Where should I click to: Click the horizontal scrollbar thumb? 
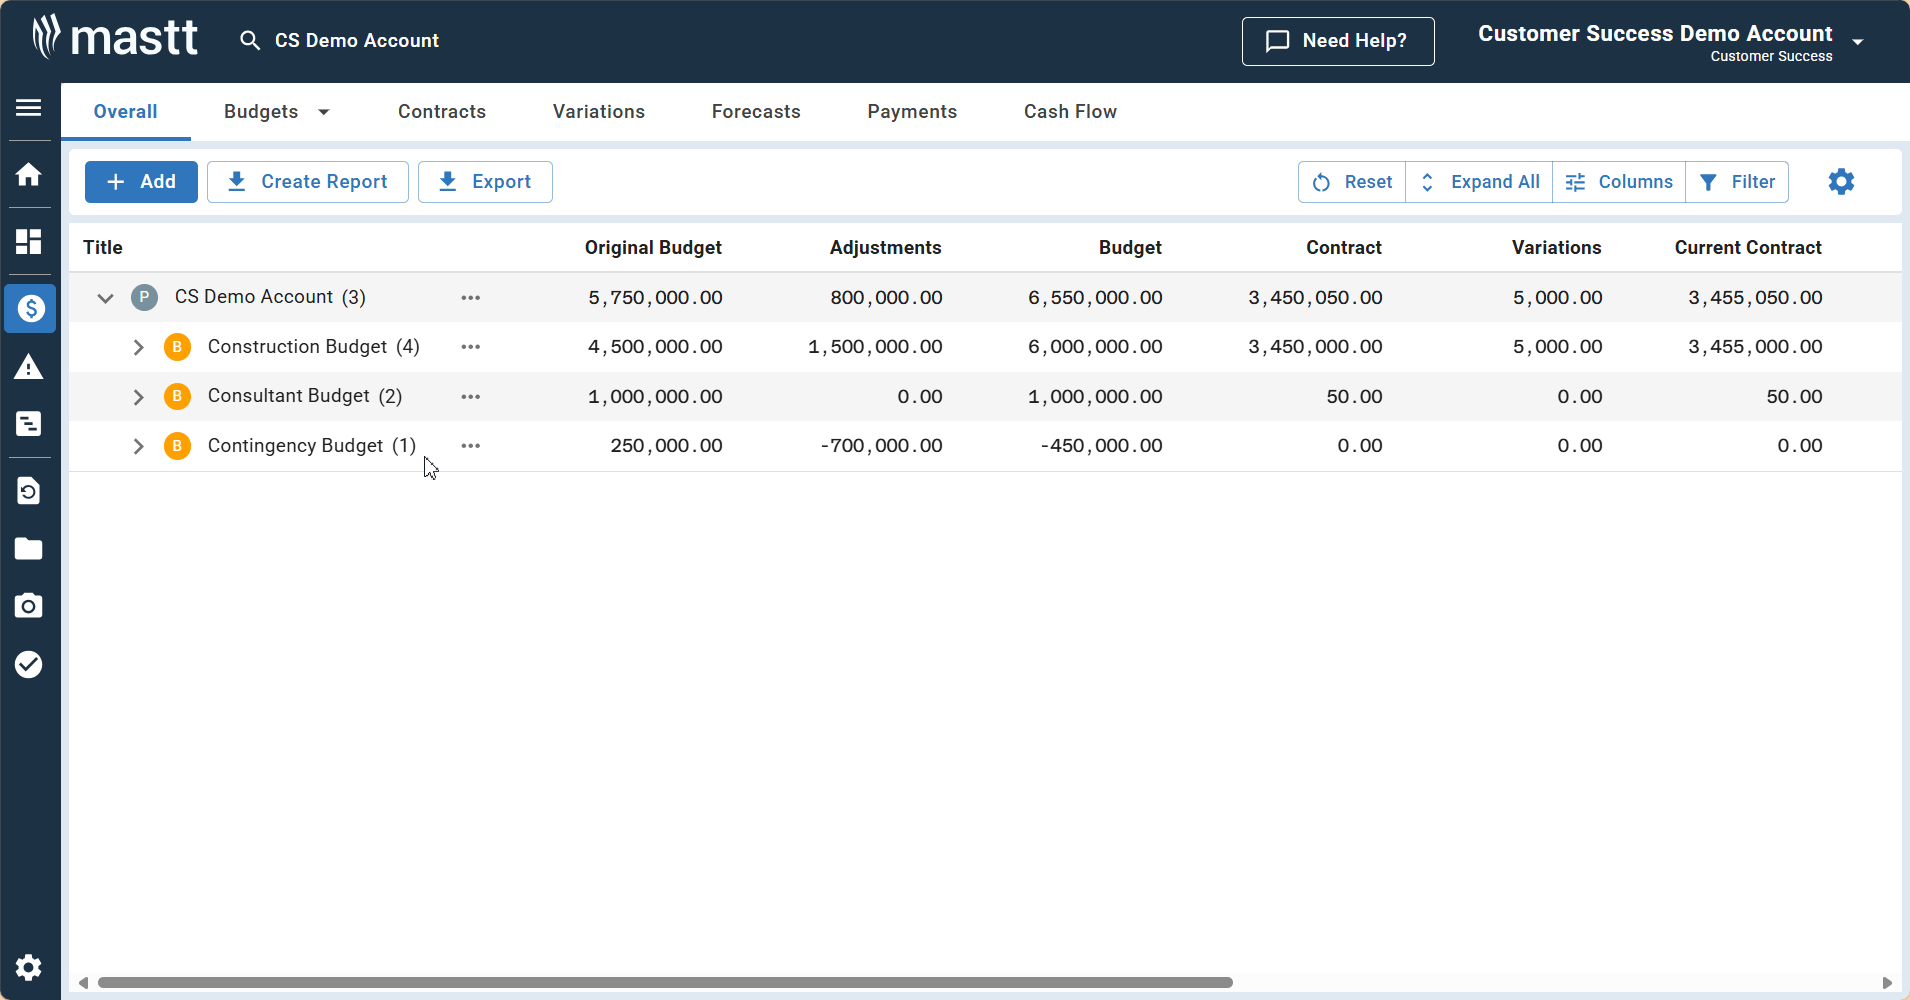click(665, 983)
